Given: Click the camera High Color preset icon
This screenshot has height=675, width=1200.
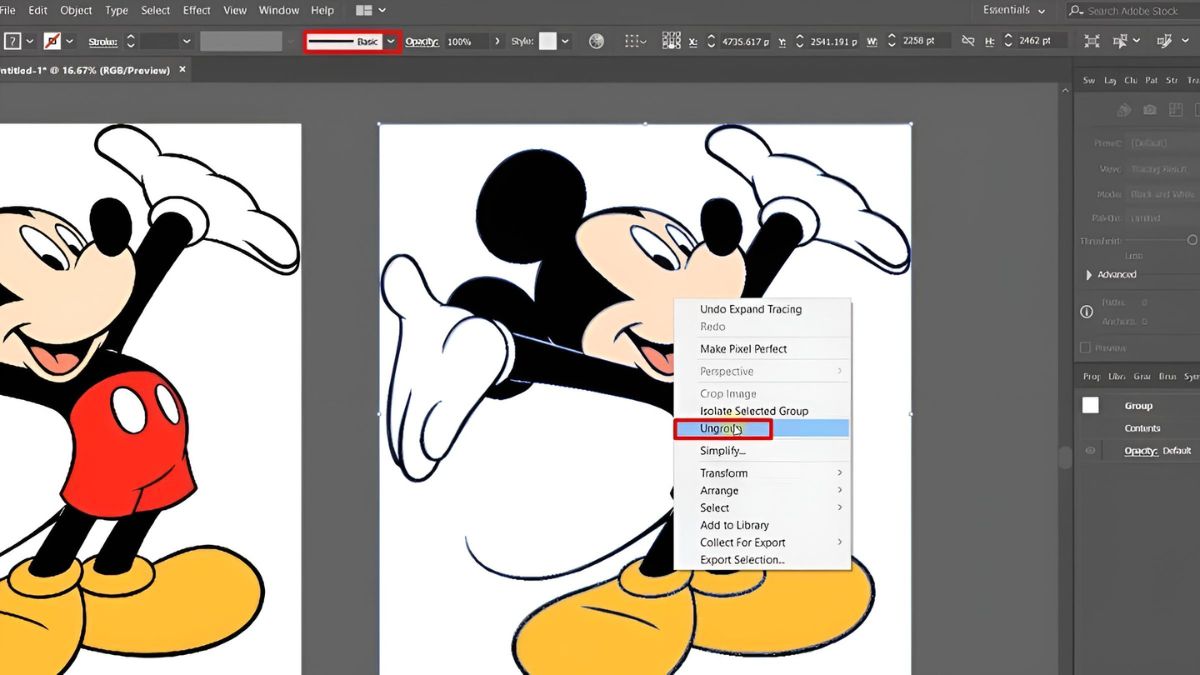Looking at the screenshot, I should click(x=1150, y=110).
